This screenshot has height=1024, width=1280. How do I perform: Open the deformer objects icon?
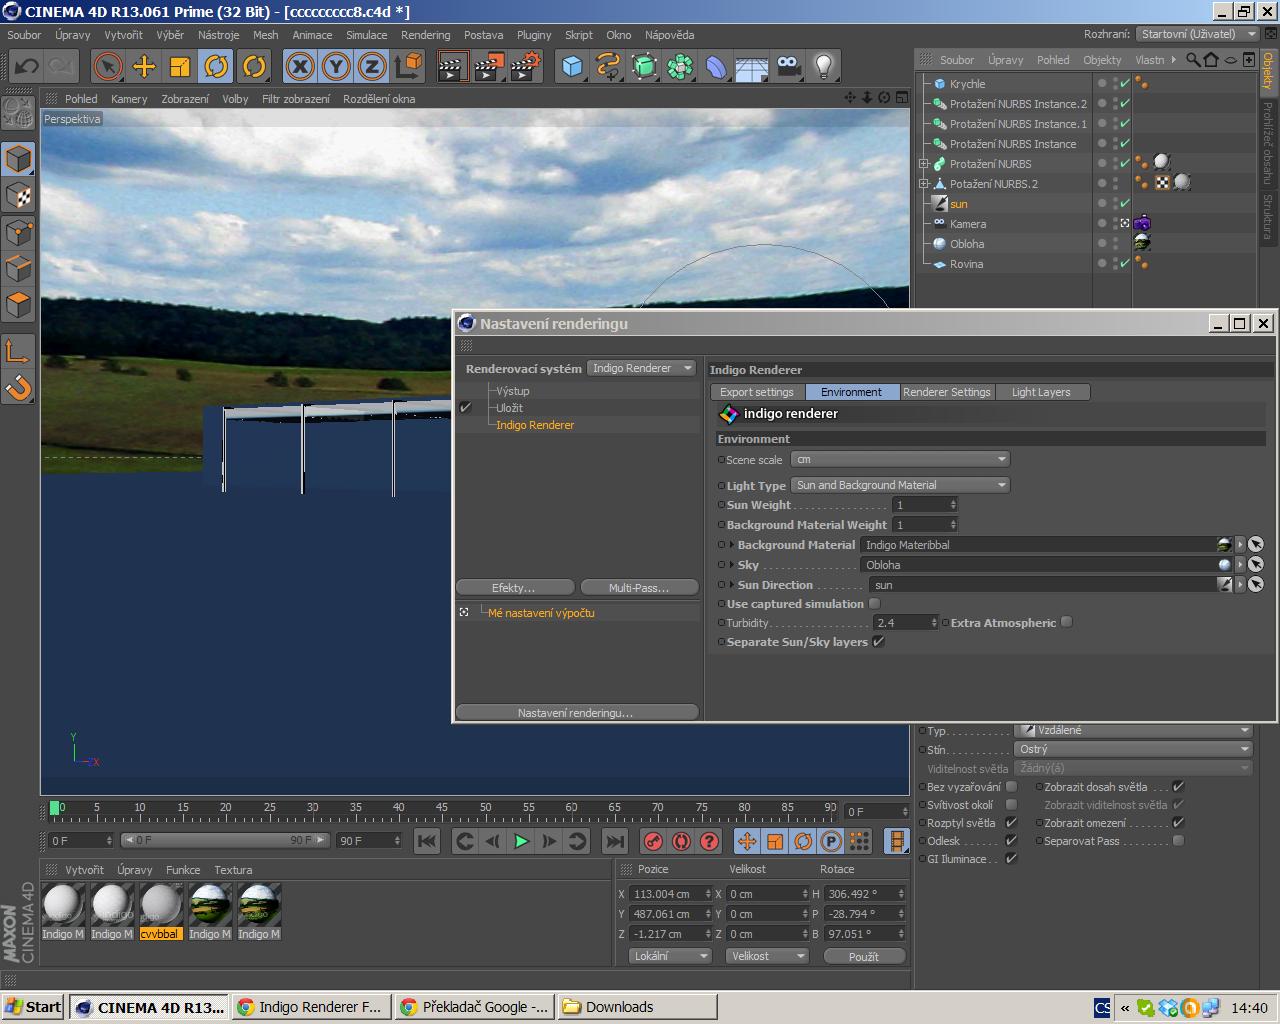716,67
